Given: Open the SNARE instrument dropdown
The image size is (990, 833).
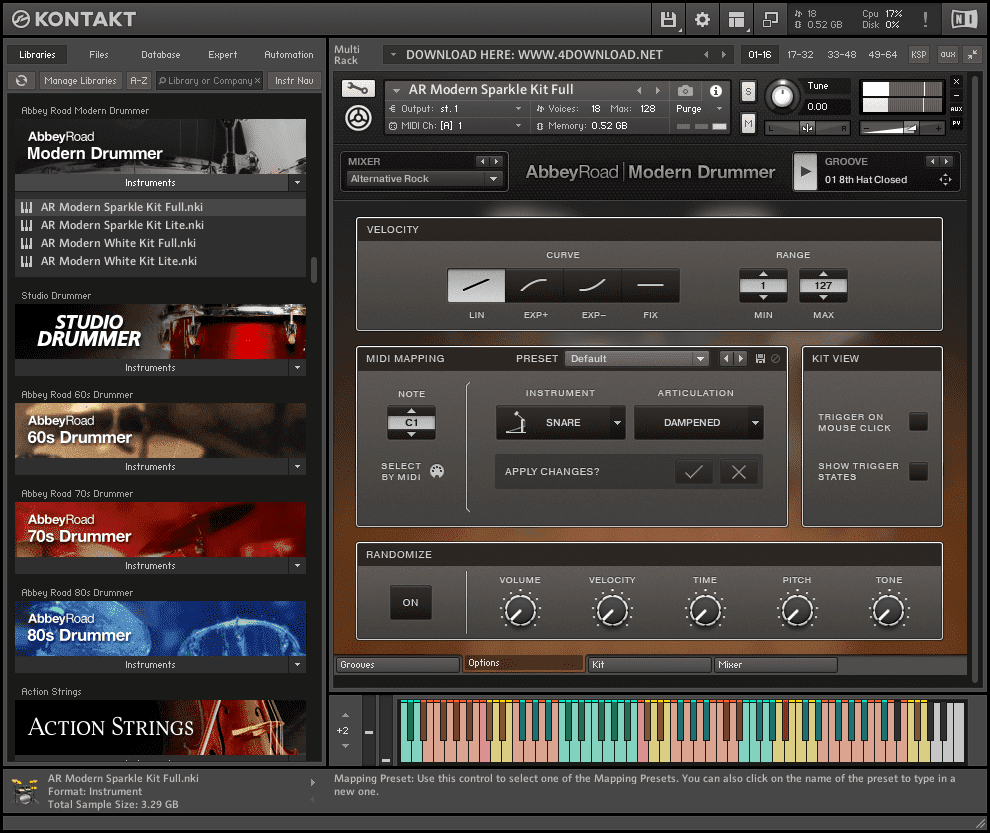Looking at the screenshot, I should click(561, 422).
